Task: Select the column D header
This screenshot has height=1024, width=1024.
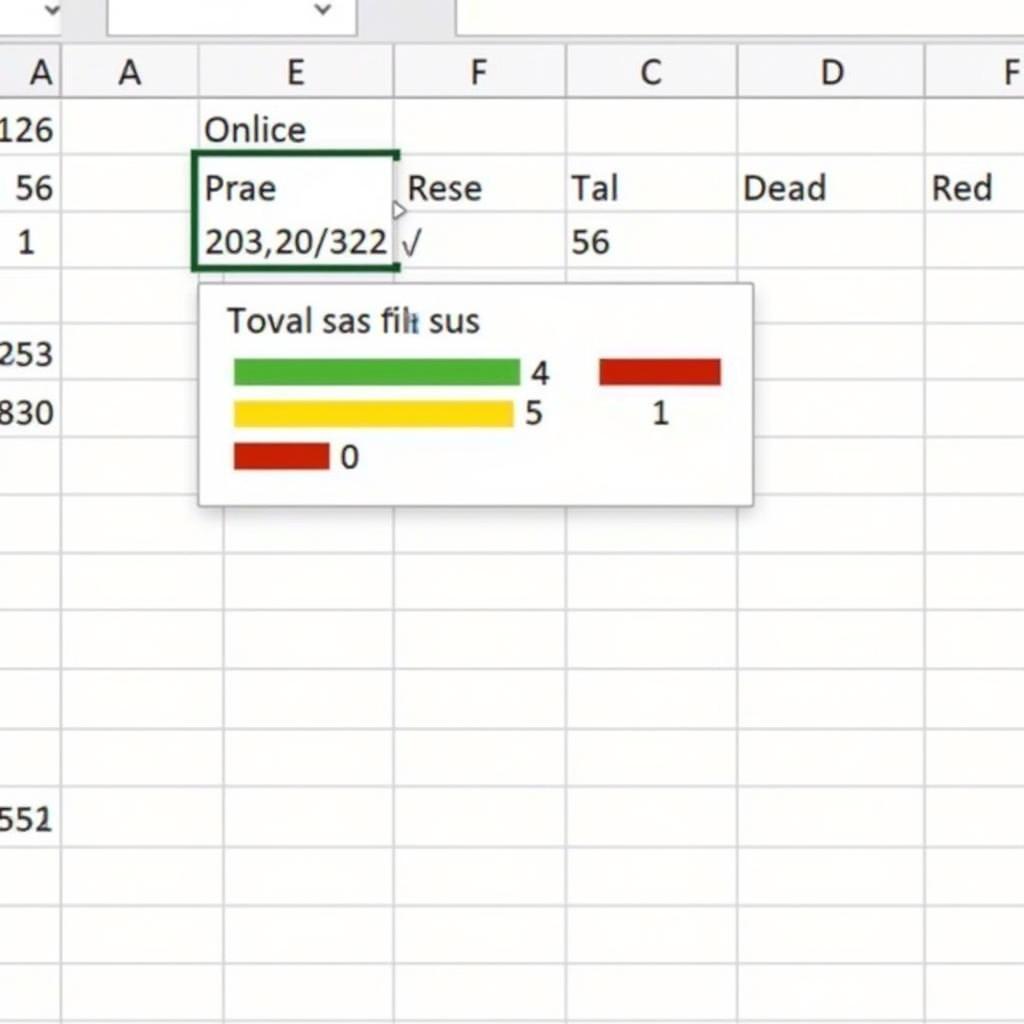Action: 831,72
